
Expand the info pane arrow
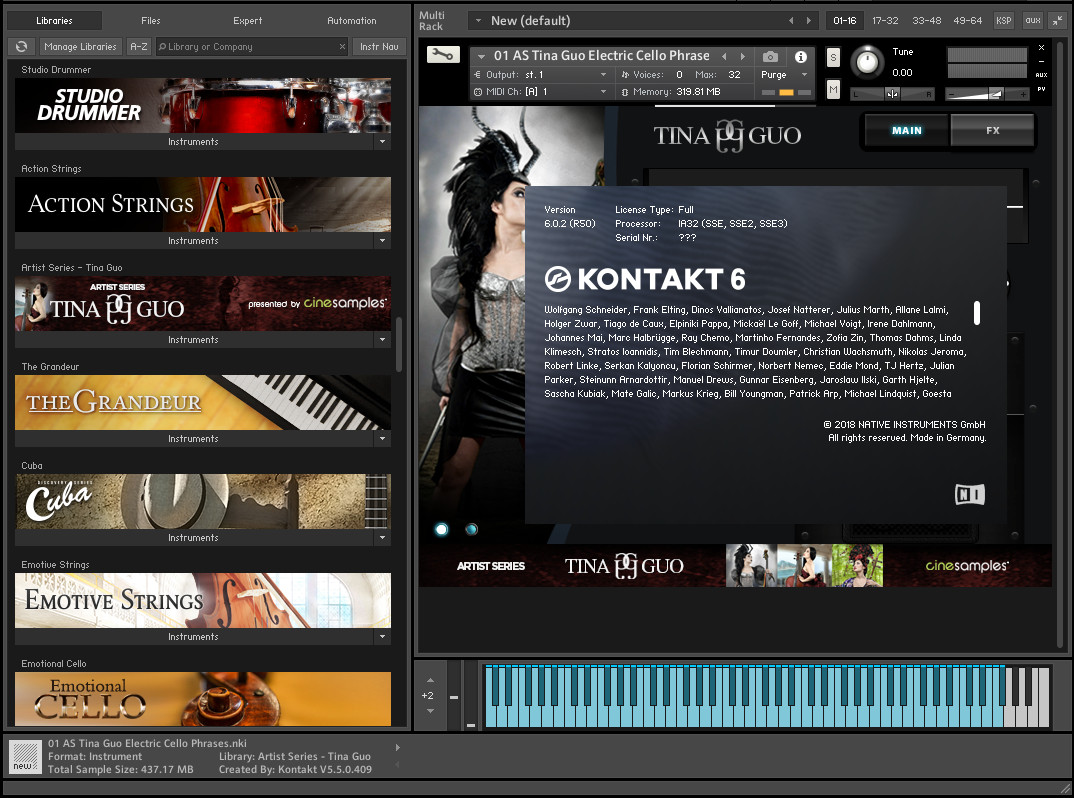[397, 747]
